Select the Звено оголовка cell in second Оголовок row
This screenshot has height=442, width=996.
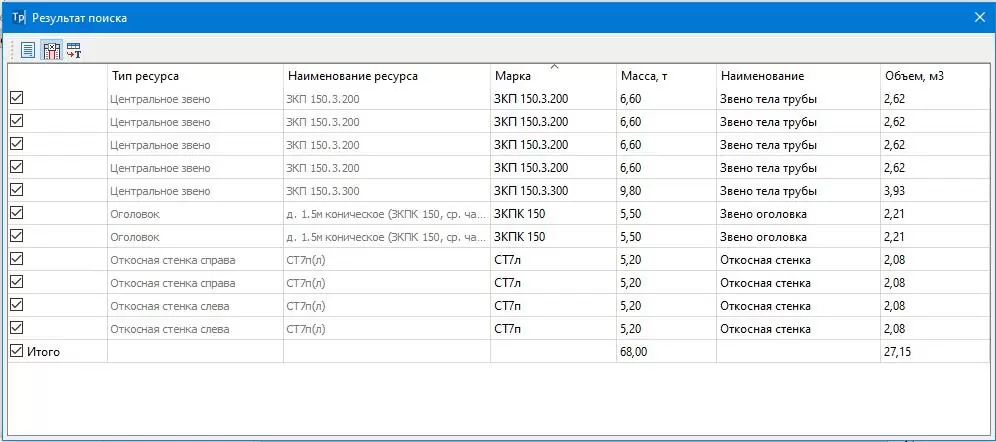point(798,237)
